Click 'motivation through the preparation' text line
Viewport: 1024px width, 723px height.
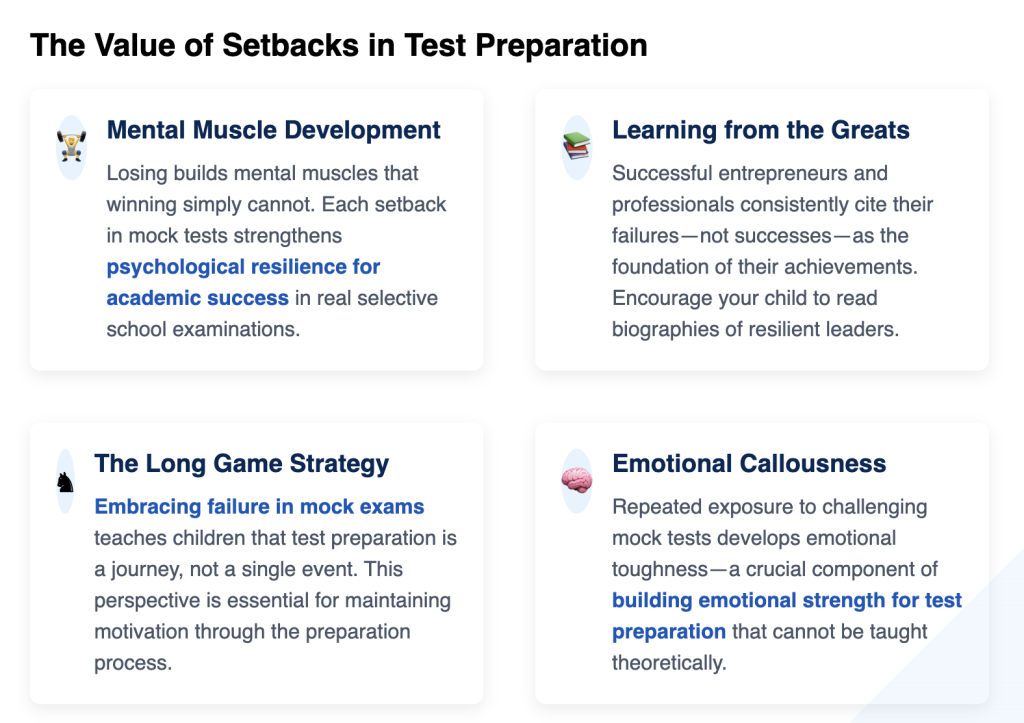252,632
